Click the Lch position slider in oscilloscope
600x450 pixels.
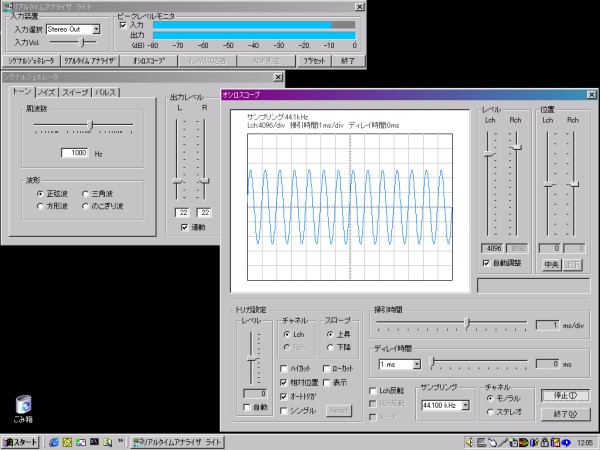coord(549,185)
